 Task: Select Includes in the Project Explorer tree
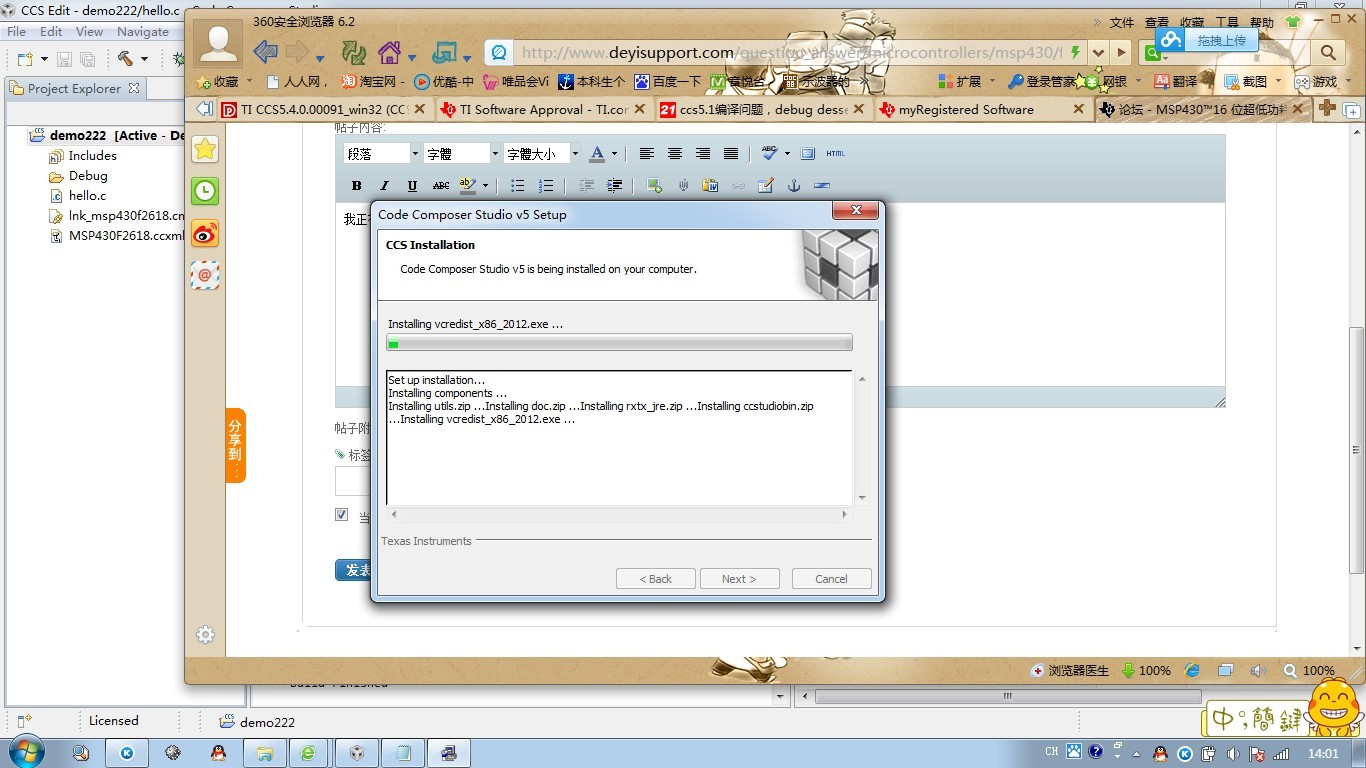[x=92, y=156]
